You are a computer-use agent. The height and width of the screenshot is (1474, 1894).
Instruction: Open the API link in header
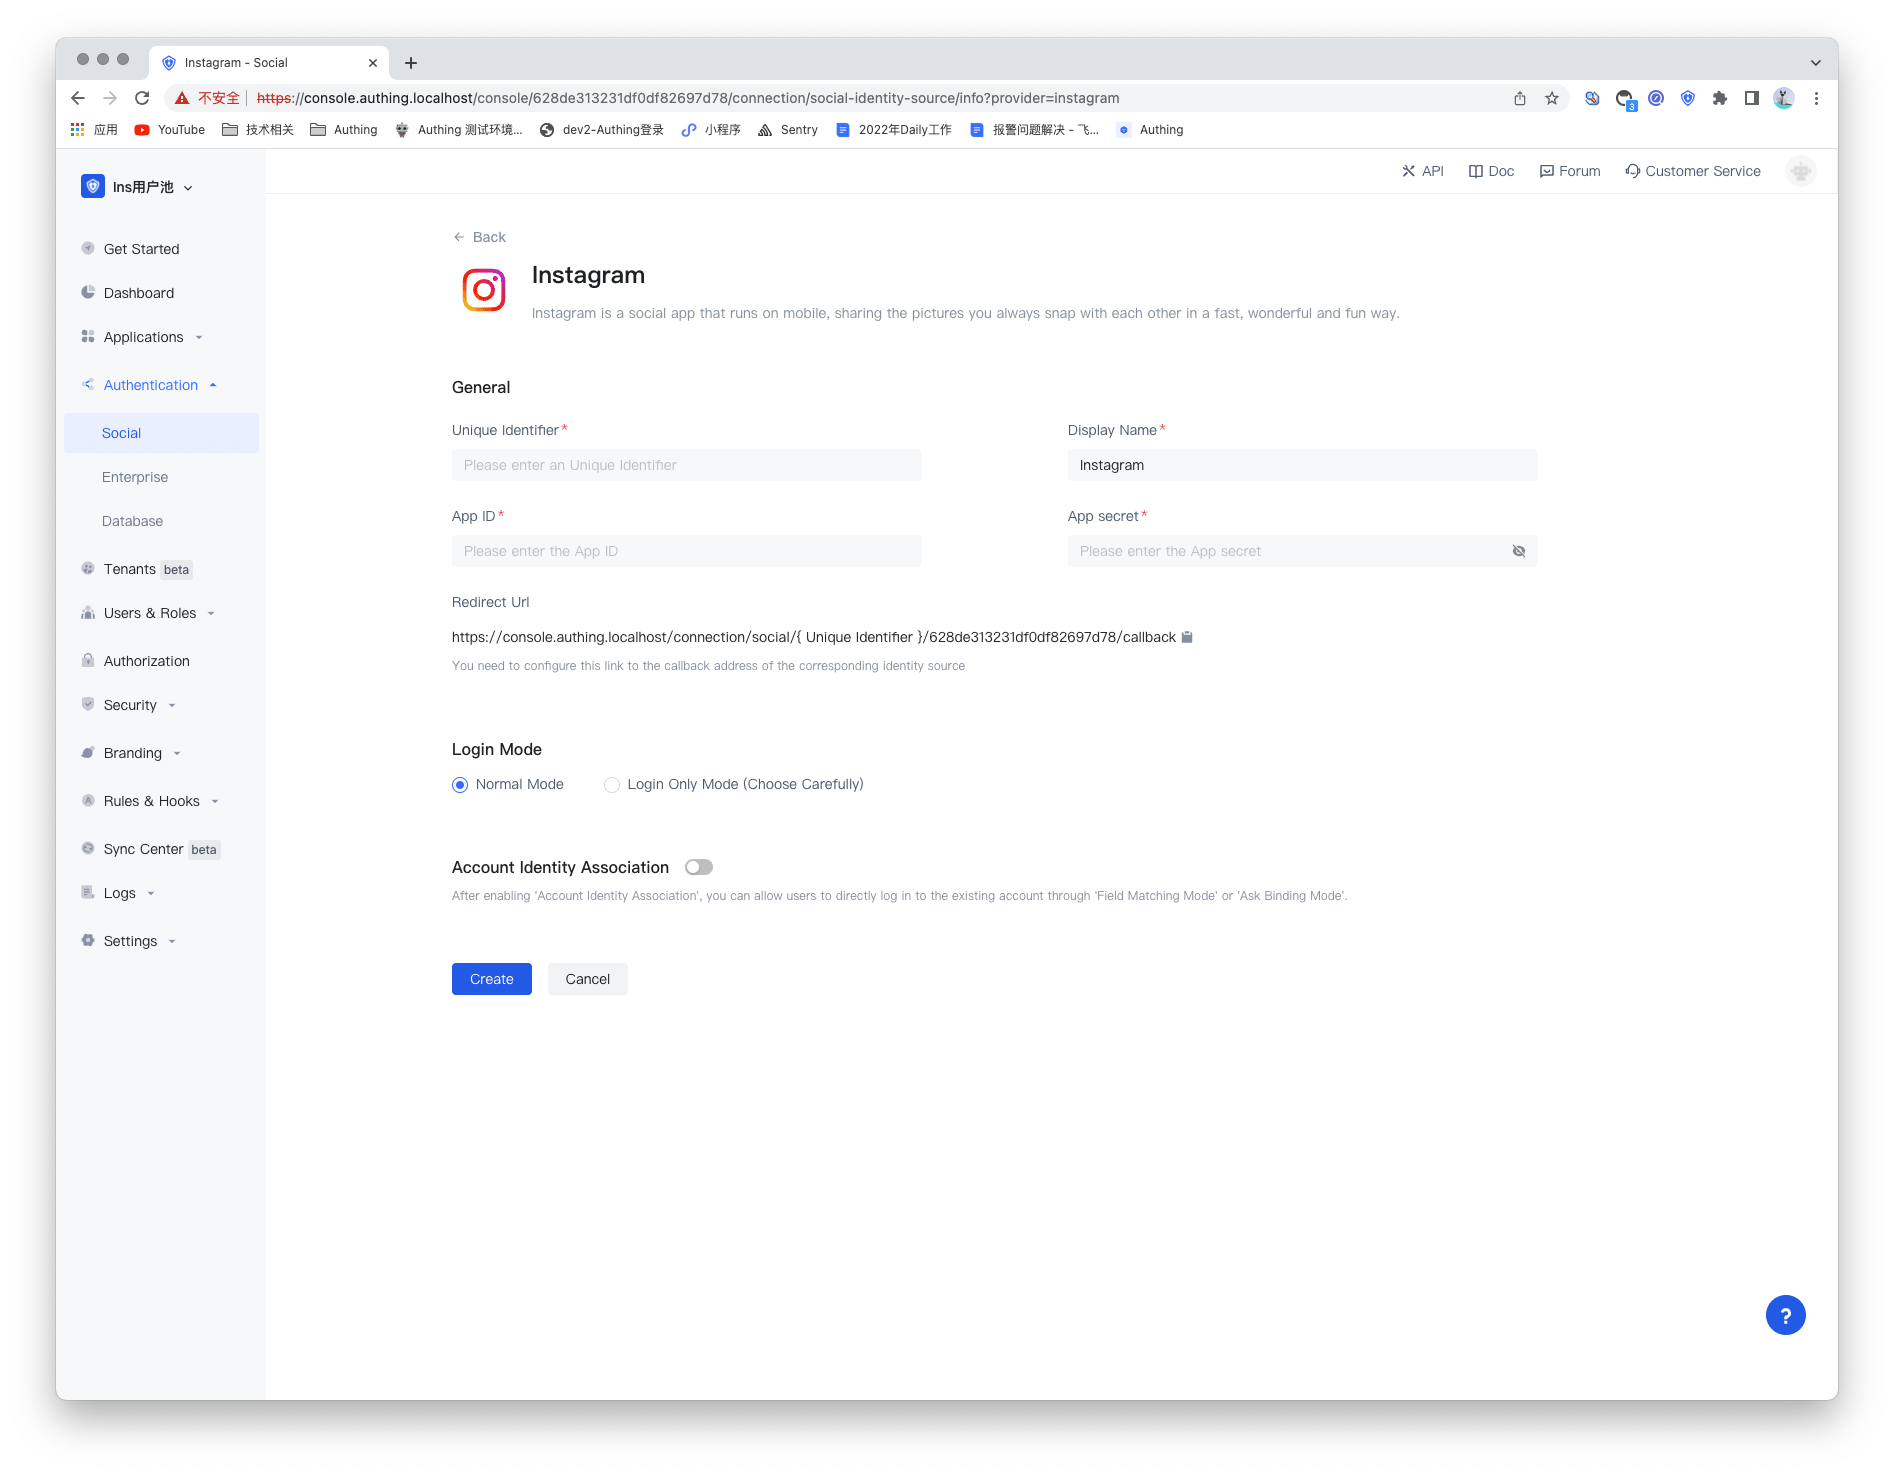pos(1422,171)
